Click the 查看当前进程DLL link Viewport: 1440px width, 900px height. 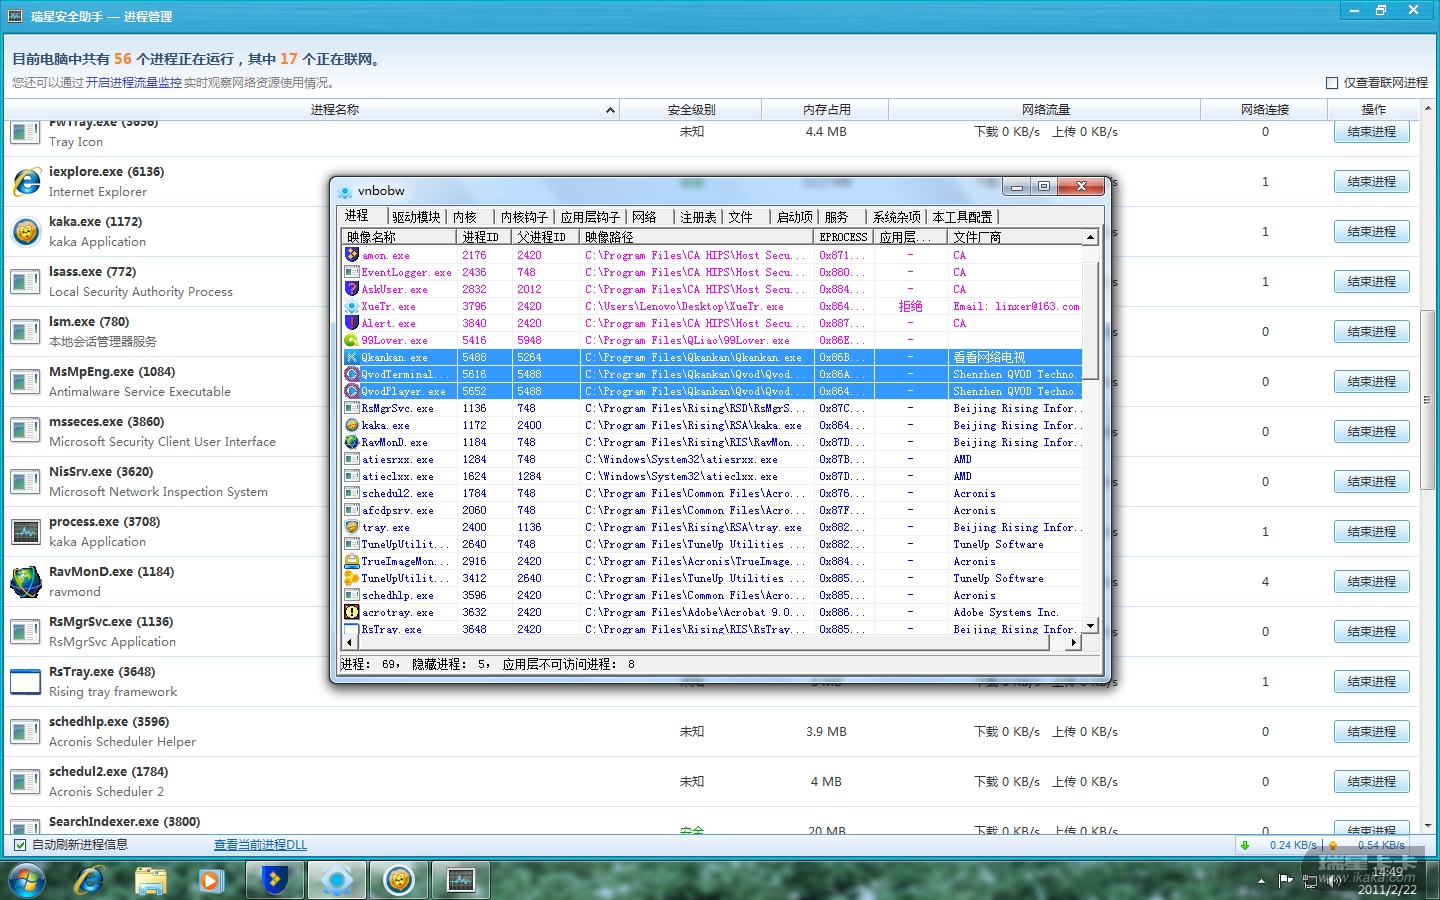pos(260,845)
